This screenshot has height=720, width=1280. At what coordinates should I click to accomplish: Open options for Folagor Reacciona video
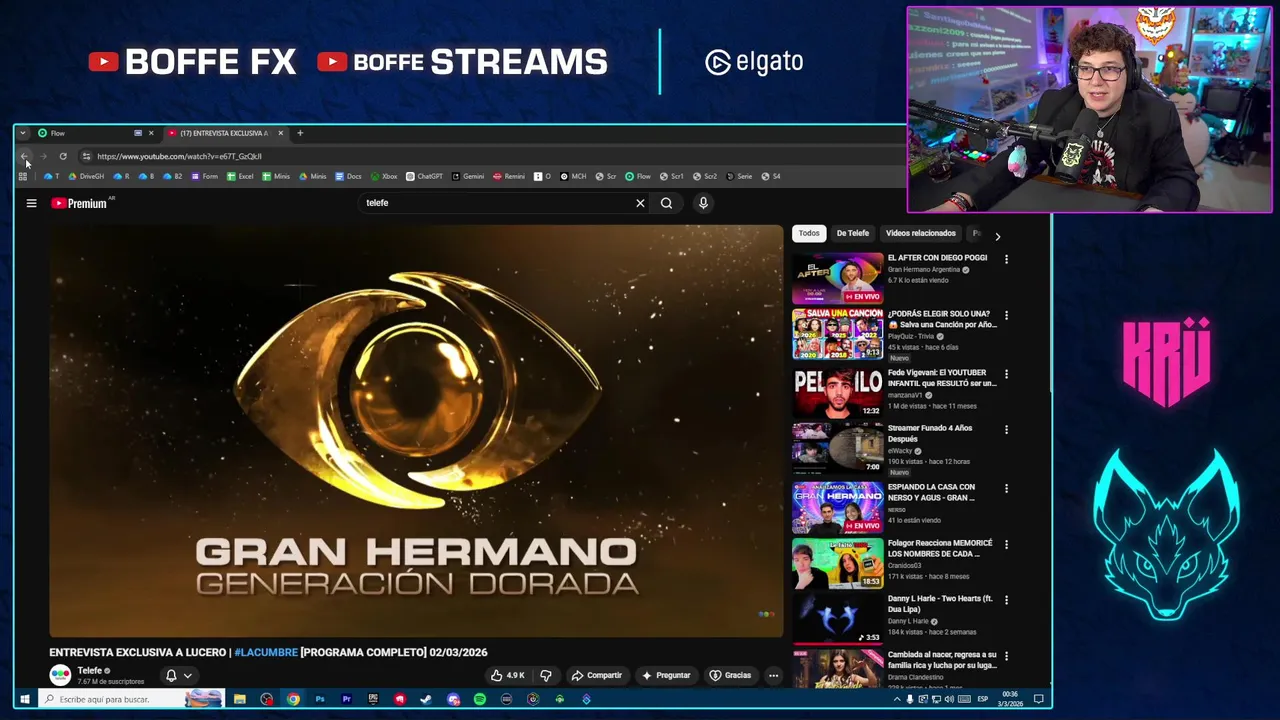(1006, 545)
